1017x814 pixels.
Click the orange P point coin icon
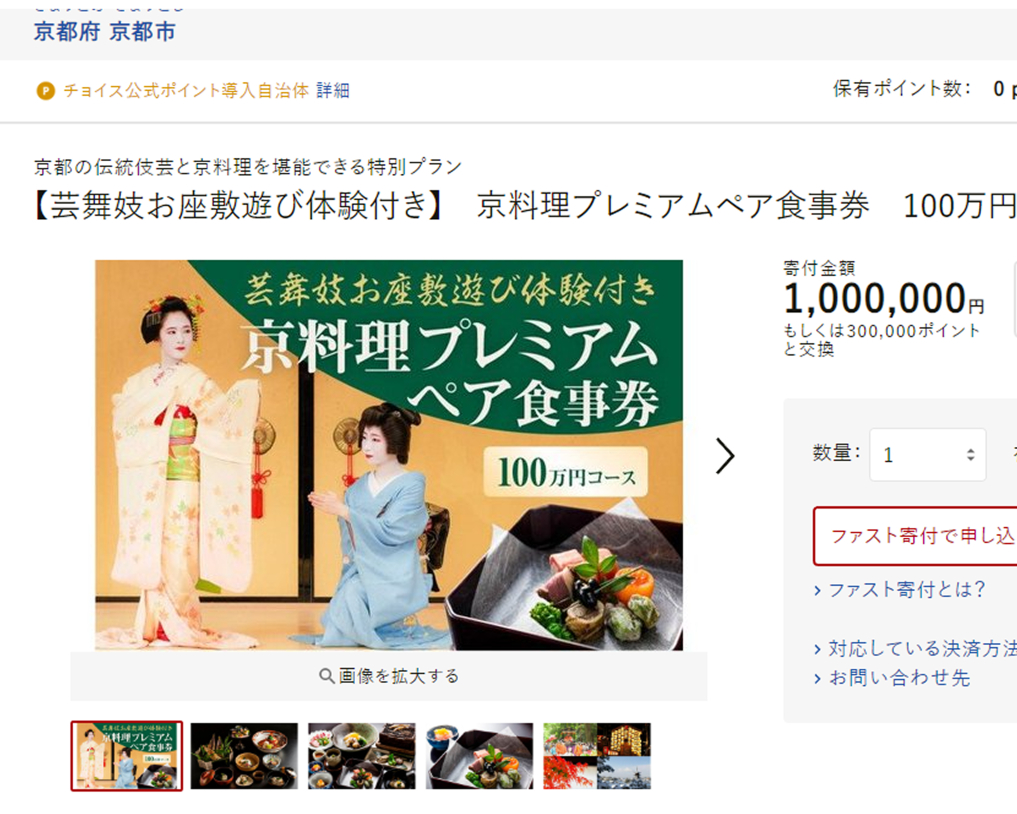pos(45,91)
